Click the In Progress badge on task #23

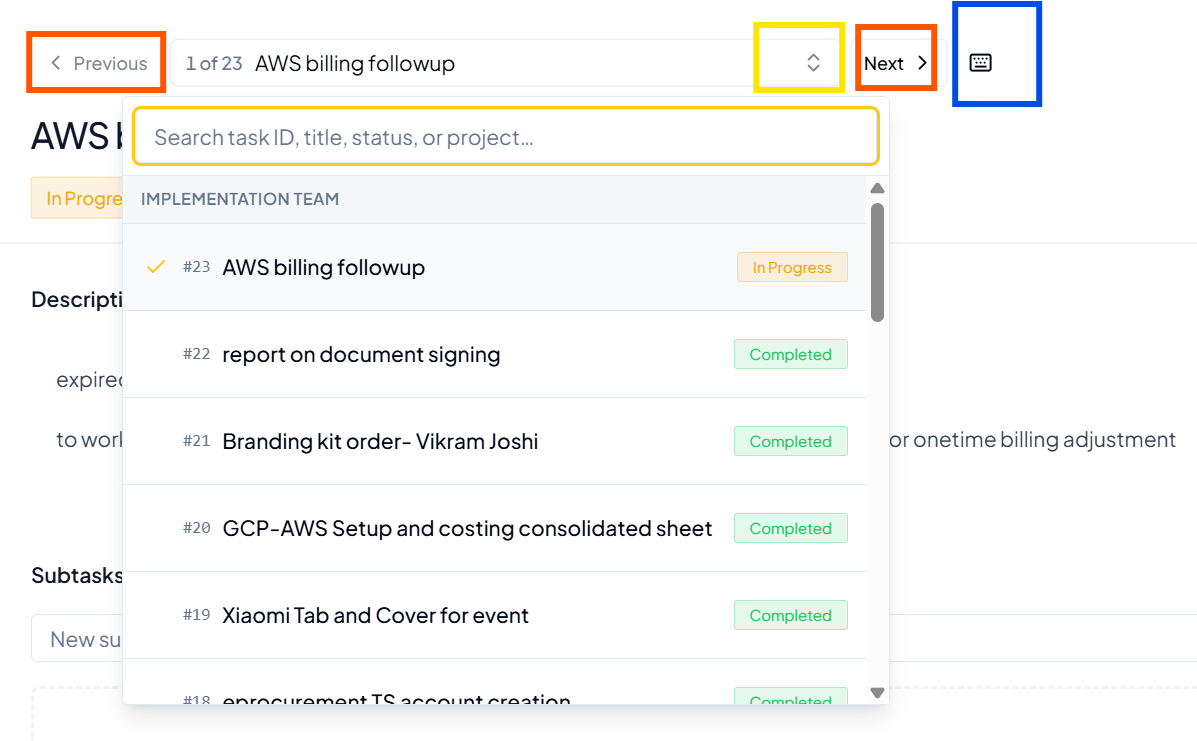point(792,267)
